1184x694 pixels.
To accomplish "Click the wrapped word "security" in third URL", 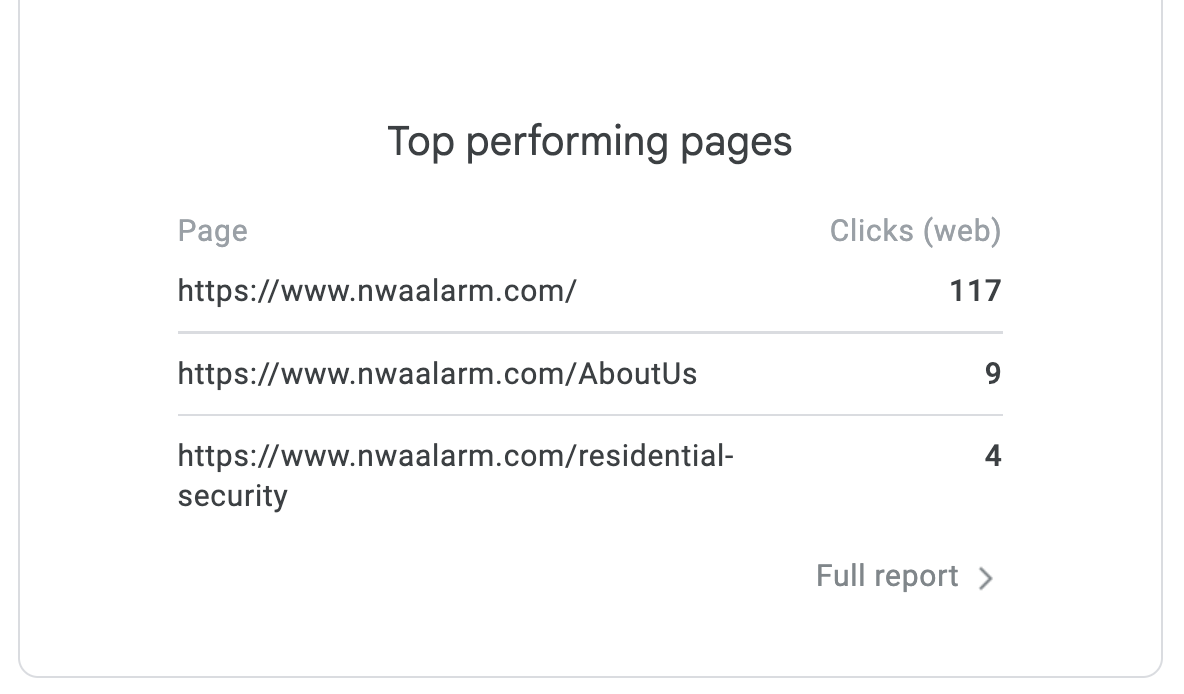I will click(x=232, y=496).
